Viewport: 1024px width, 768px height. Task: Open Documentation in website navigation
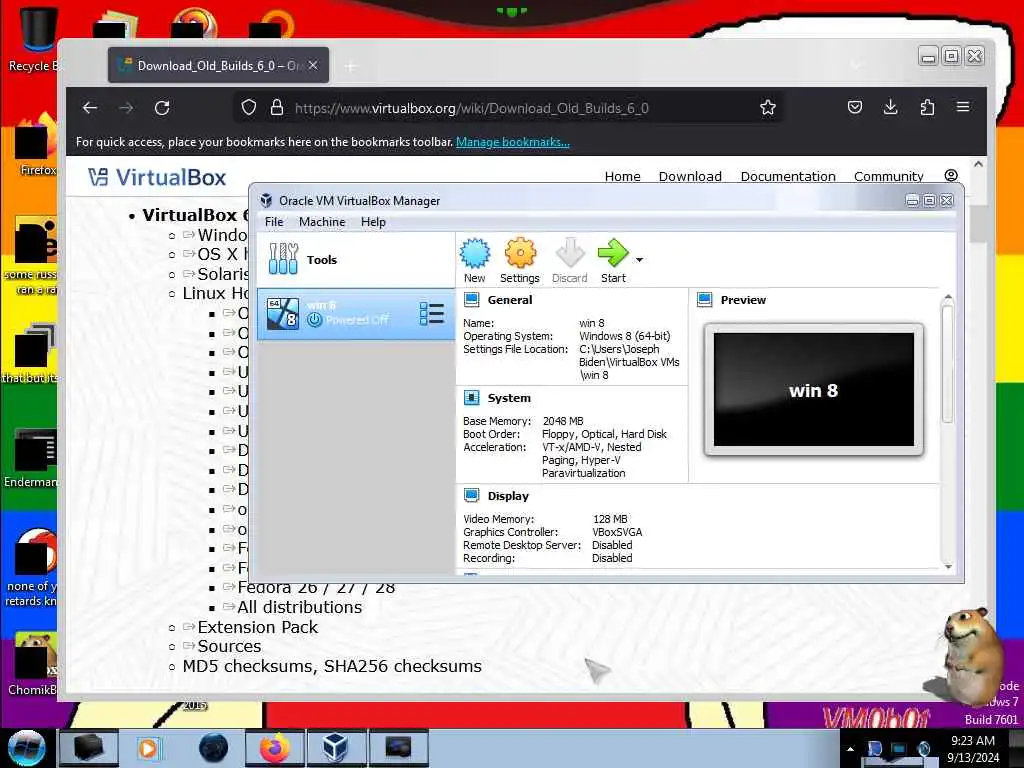coord(788,176)
